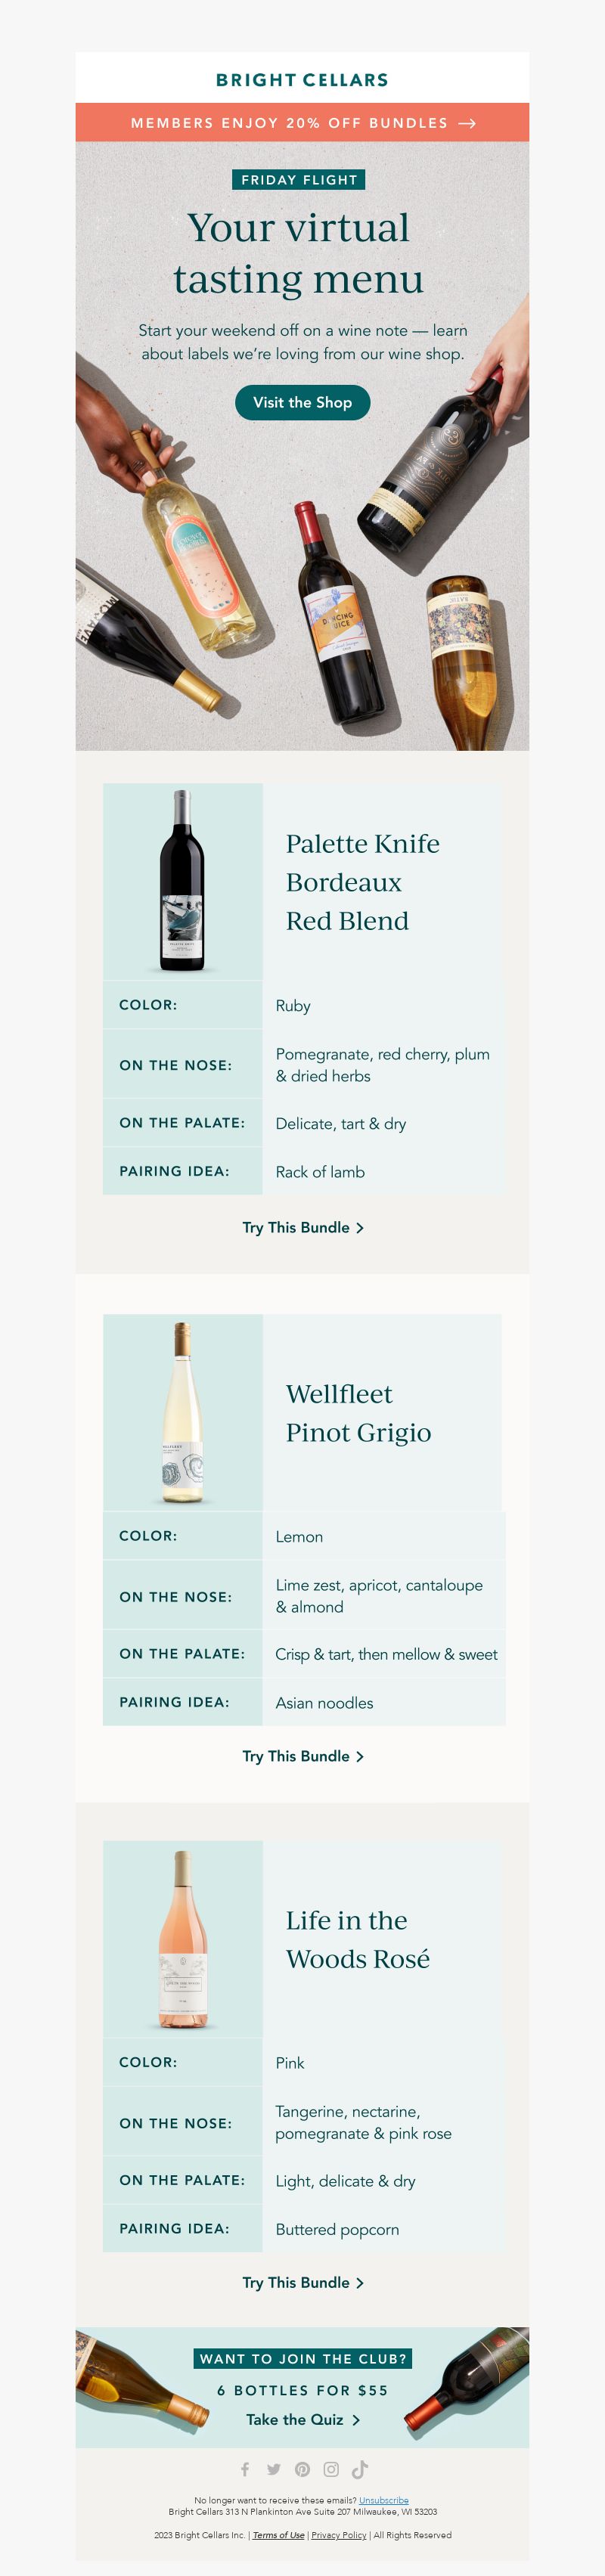Open the Facebook social icon
The image size is (605, 2576).
[x=245, y=2469]
